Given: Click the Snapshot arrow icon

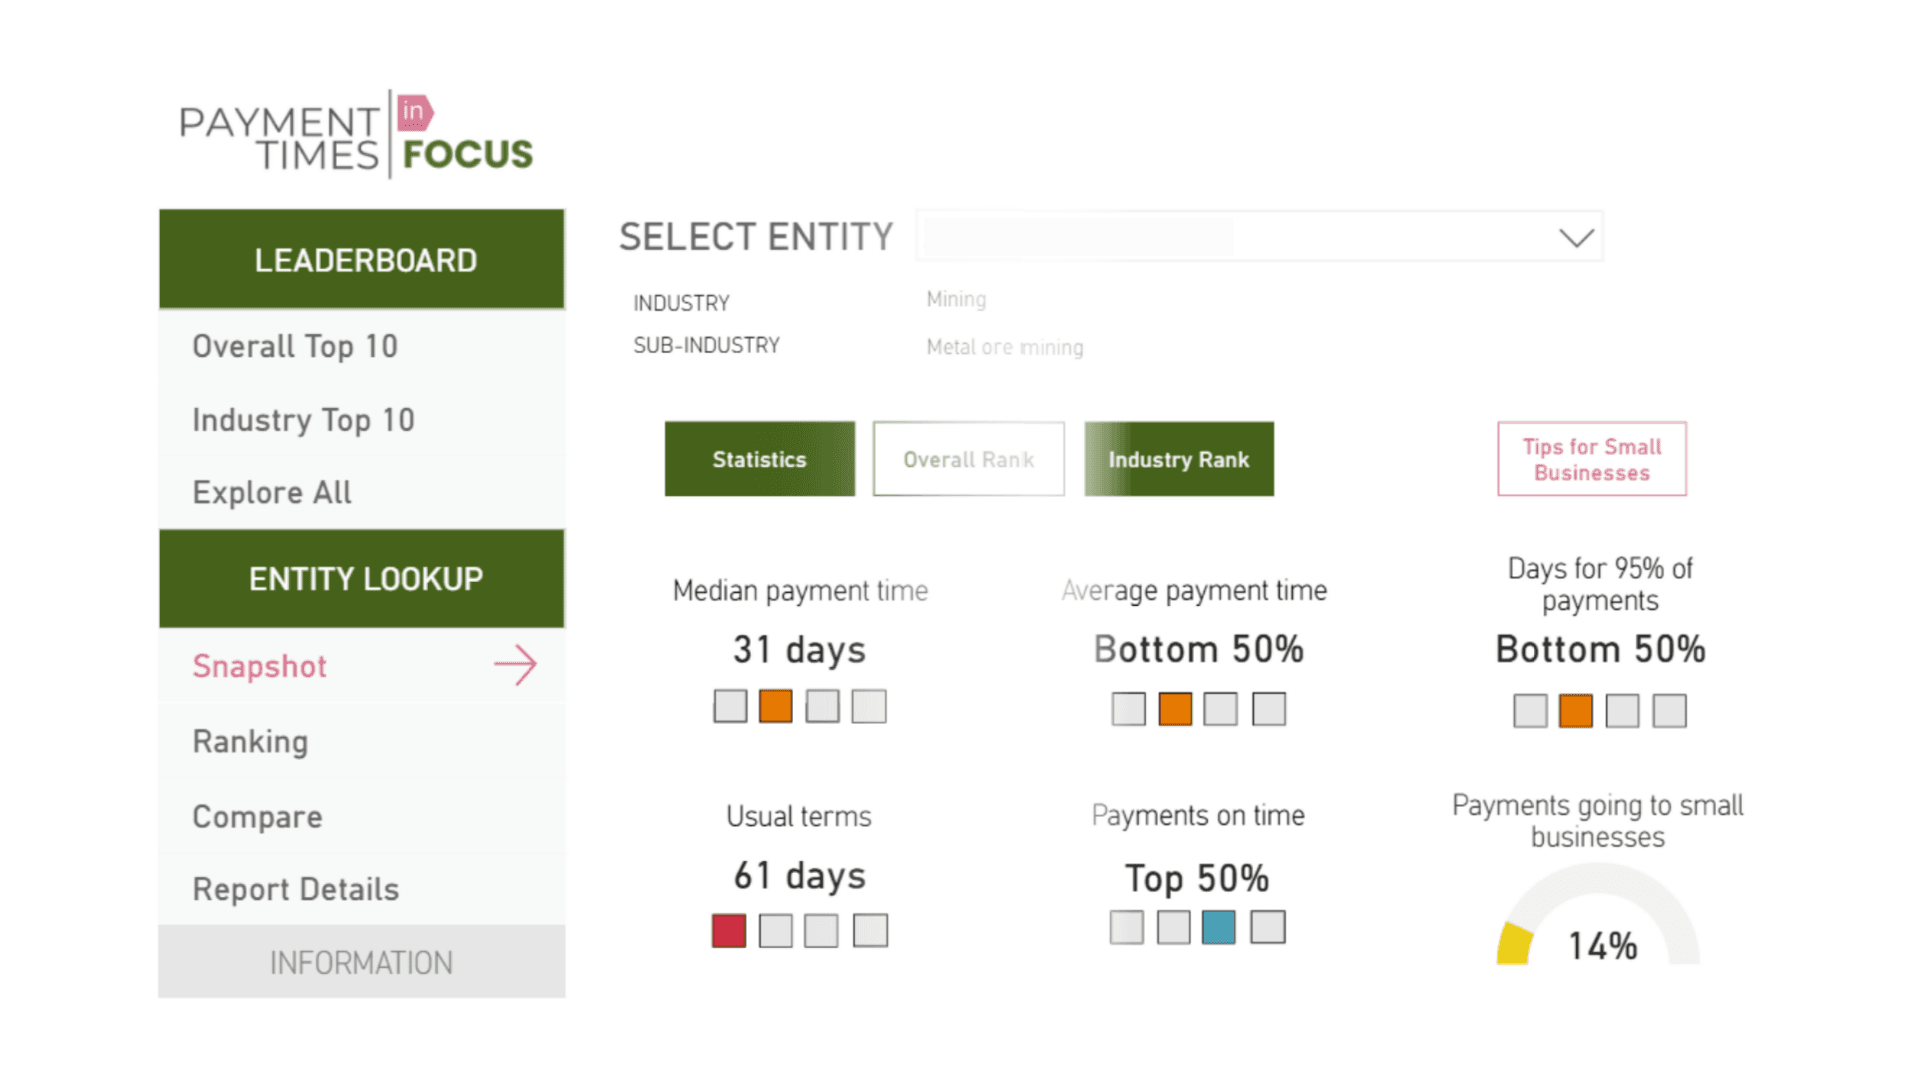Looking at the screenshot, I should point(516,664).
